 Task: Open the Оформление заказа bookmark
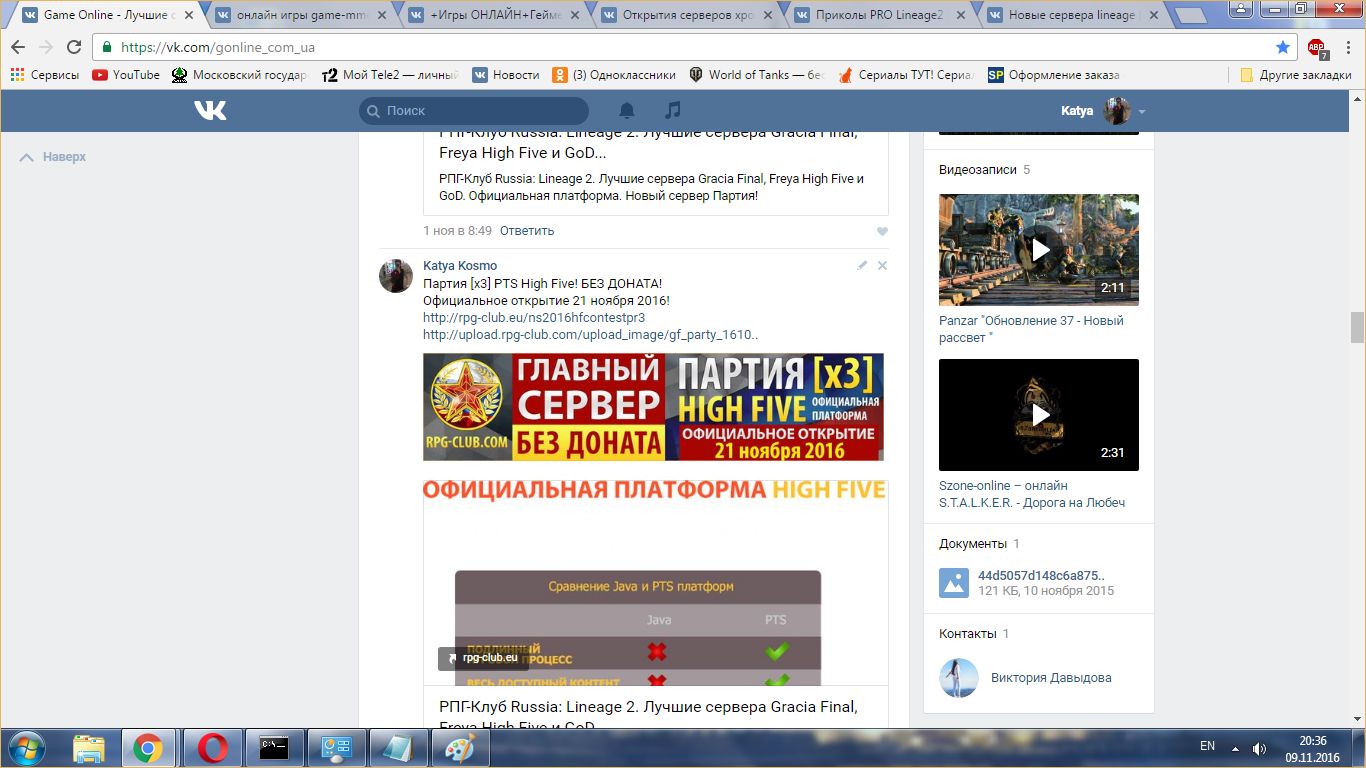pos(1054,75)
